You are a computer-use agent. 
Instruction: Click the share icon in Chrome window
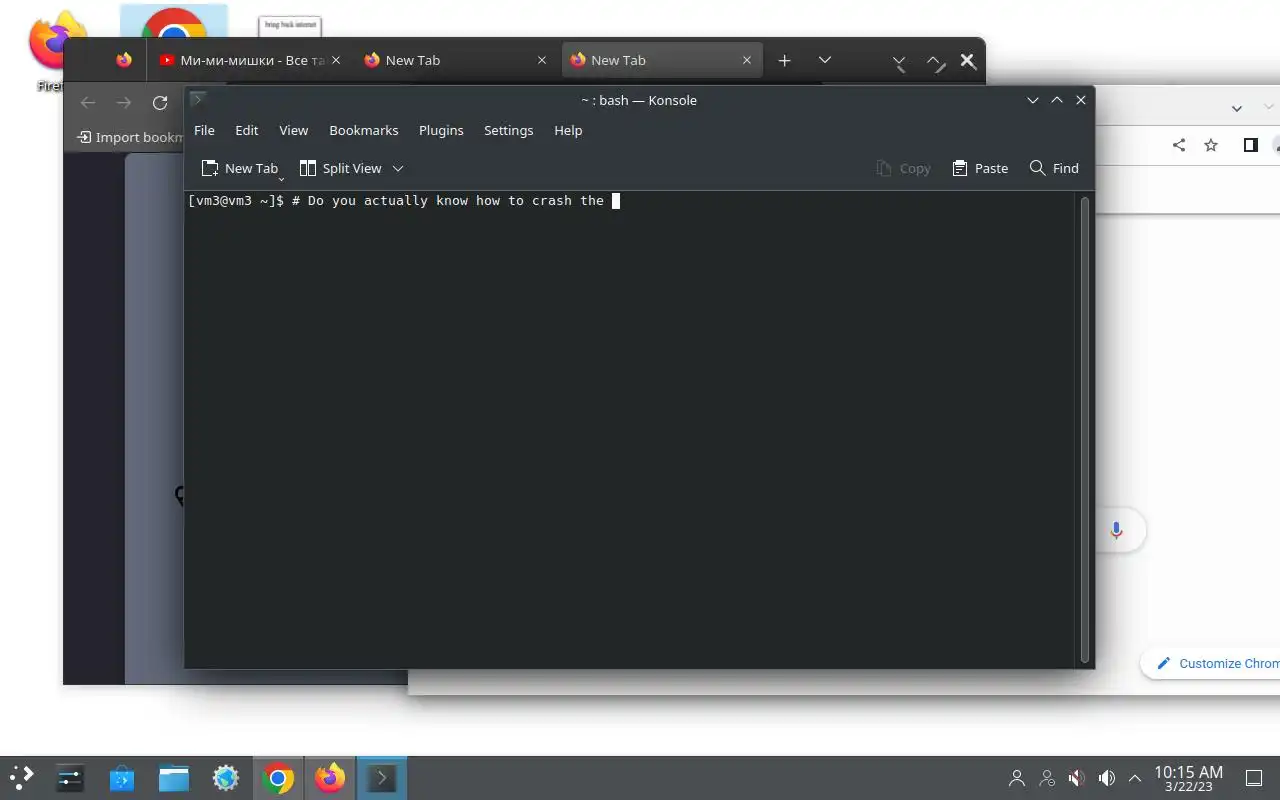click(1179, 145)
